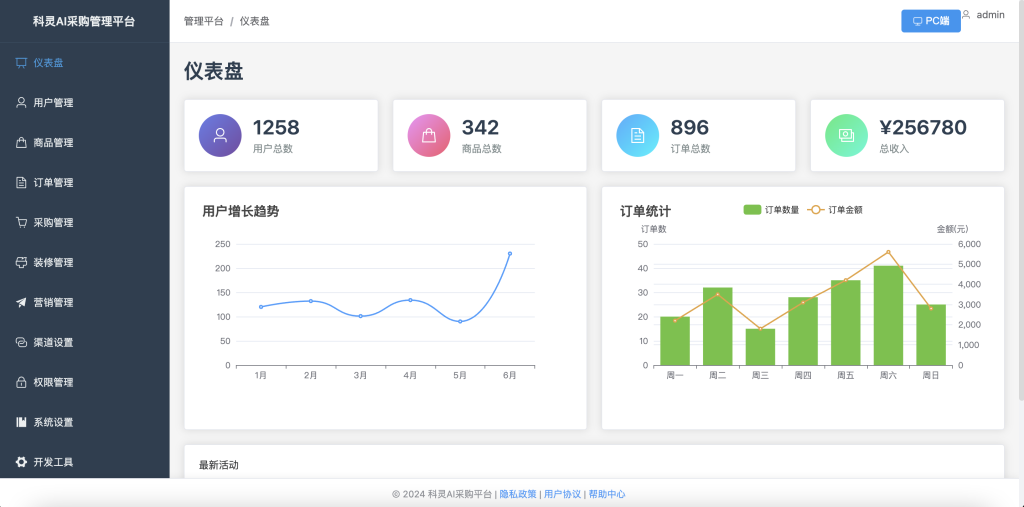Click the lock icon beside 权限管理
This screenshot has width=1024, height=507.
click(21, 383)
